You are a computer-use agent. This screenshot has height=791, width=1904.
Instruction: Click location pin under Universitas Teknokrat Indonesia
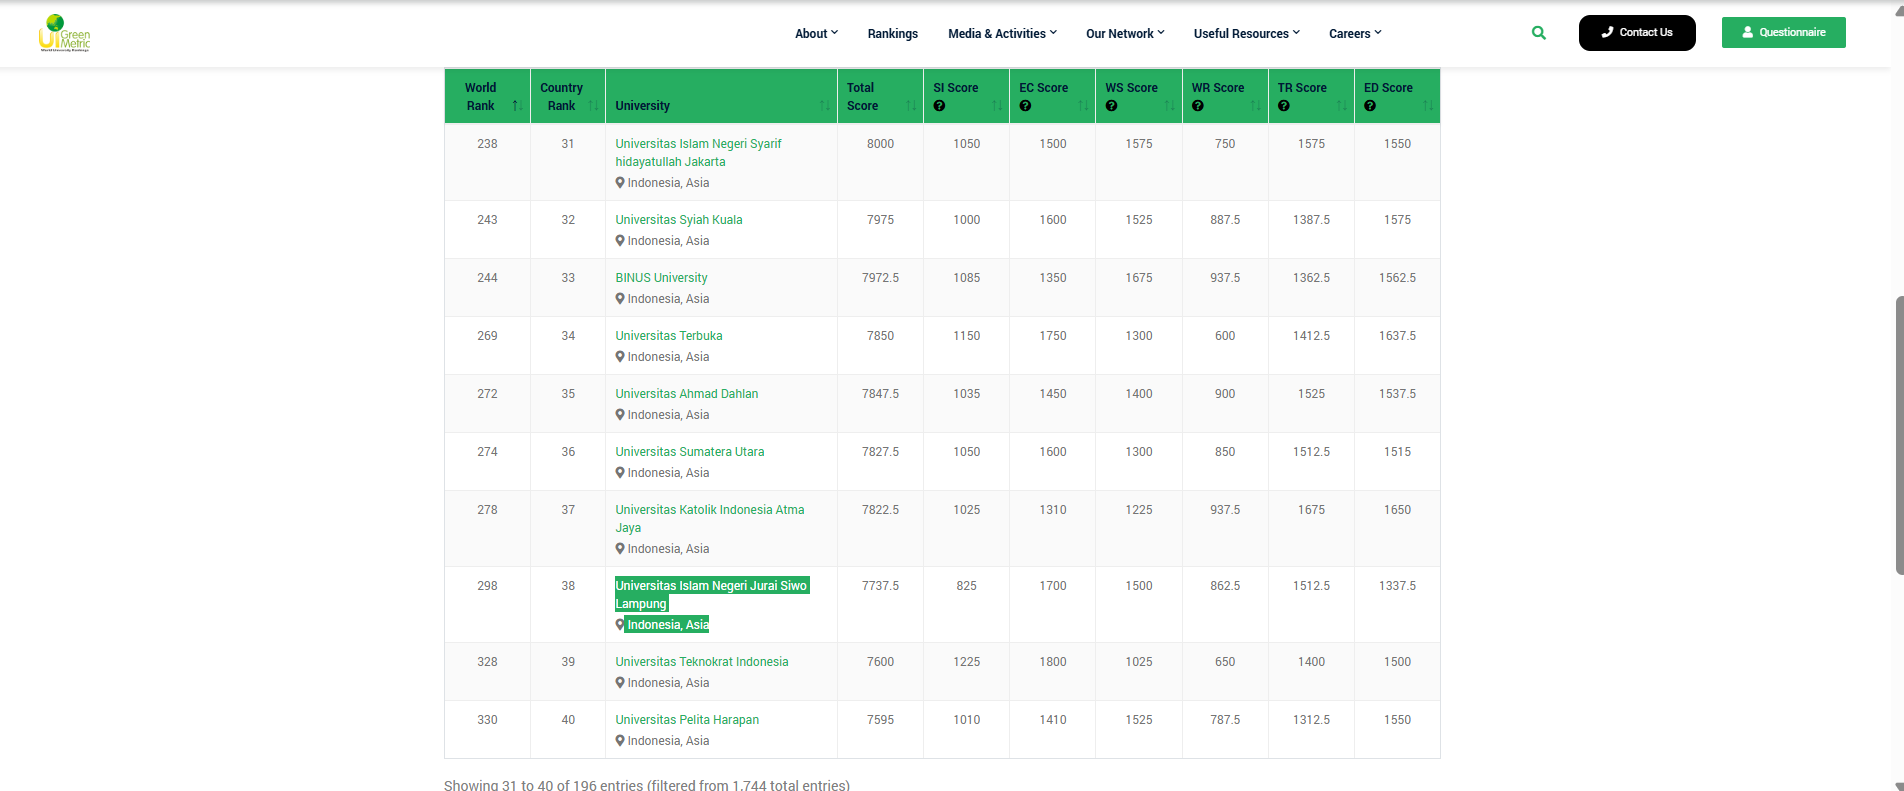click(620, 683)
